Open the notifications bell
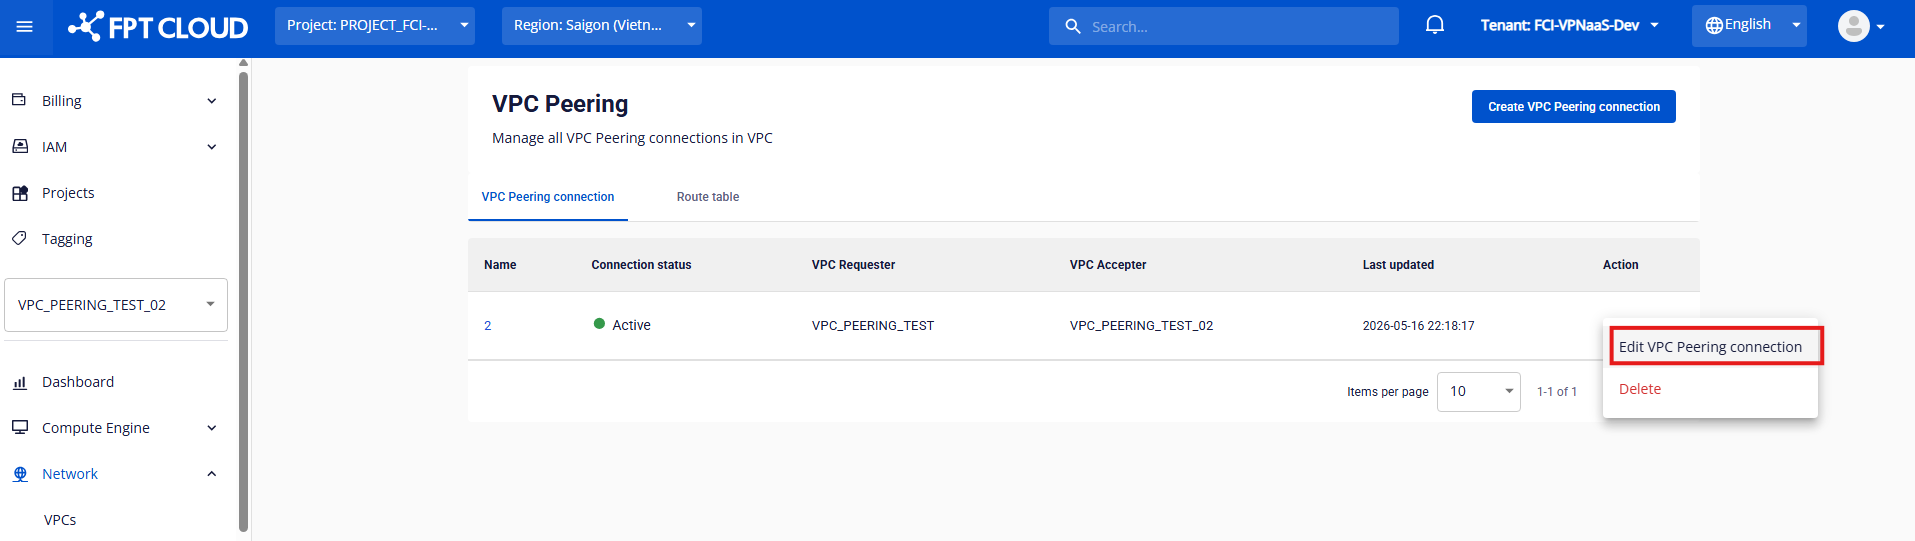1915x541 pixels. 1435,25
